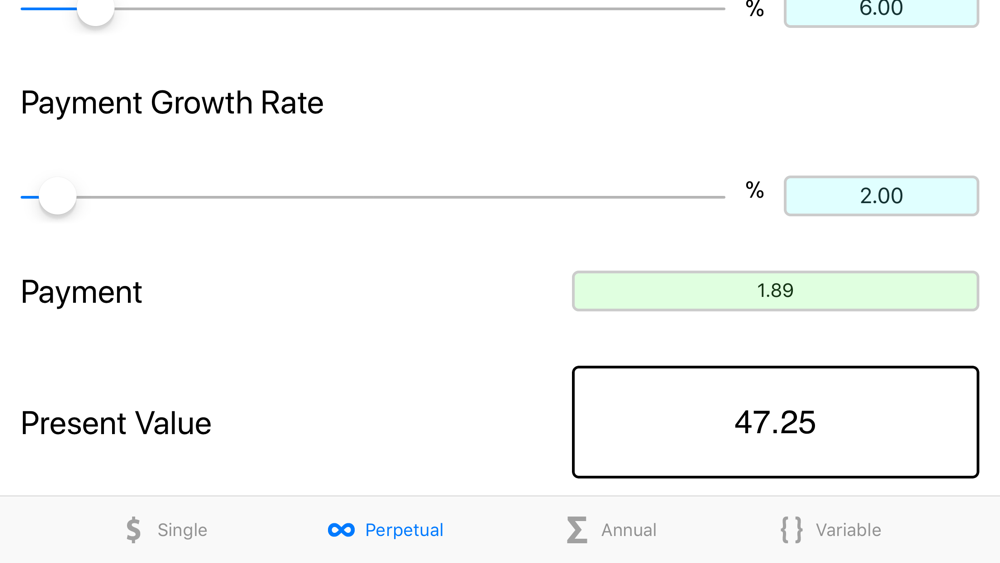Click the Present Value label text
The height and width of the screenshot is (563, 1000).
(x=116, y=423)
